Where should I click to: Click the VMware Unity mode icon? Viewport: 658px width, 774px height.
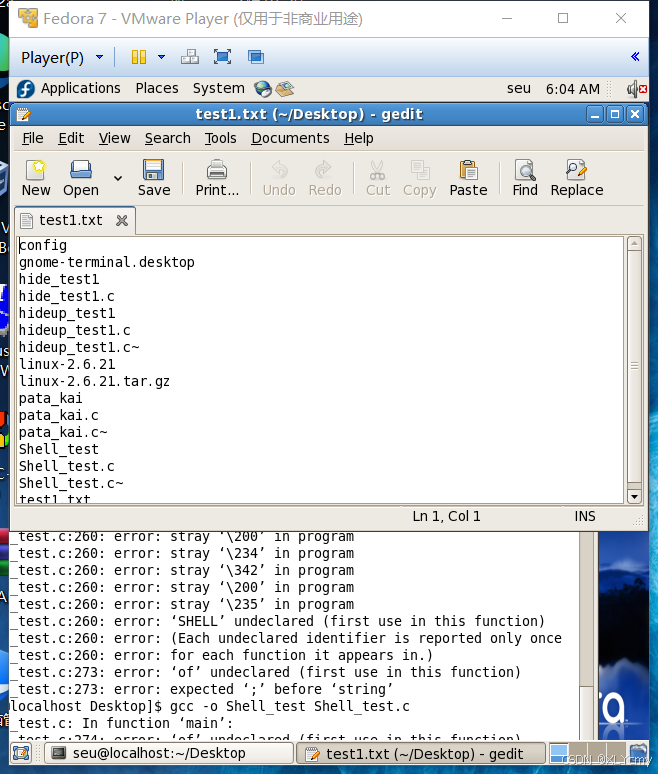point(256,57)
